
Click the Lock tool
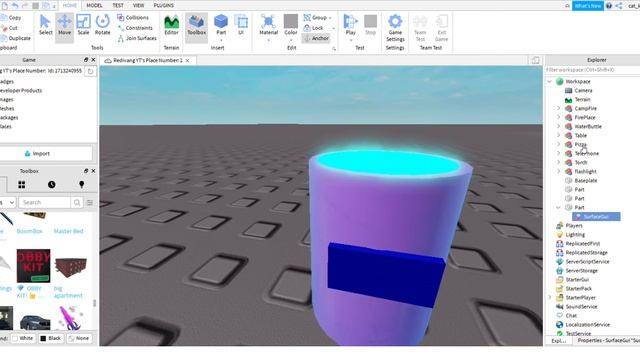click(313, 28)
